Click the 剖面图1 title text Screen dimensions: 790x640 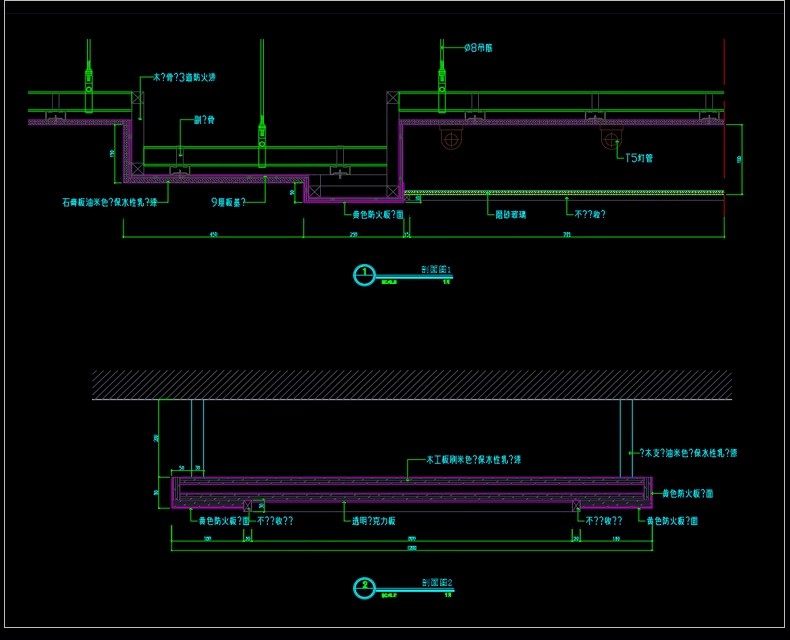pos(436,270)
